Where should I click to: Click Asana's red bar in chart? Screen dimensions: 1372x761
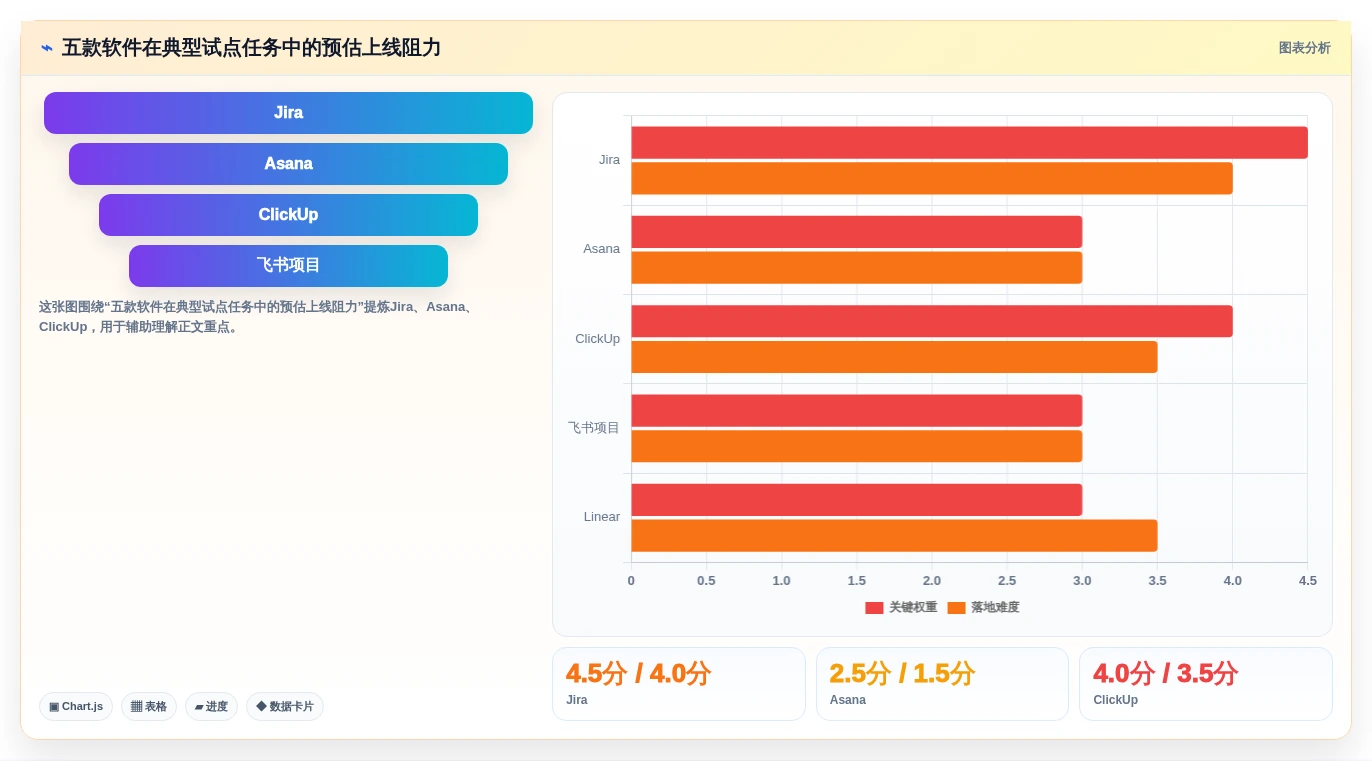pyautogui.click(x=857, y=232)
